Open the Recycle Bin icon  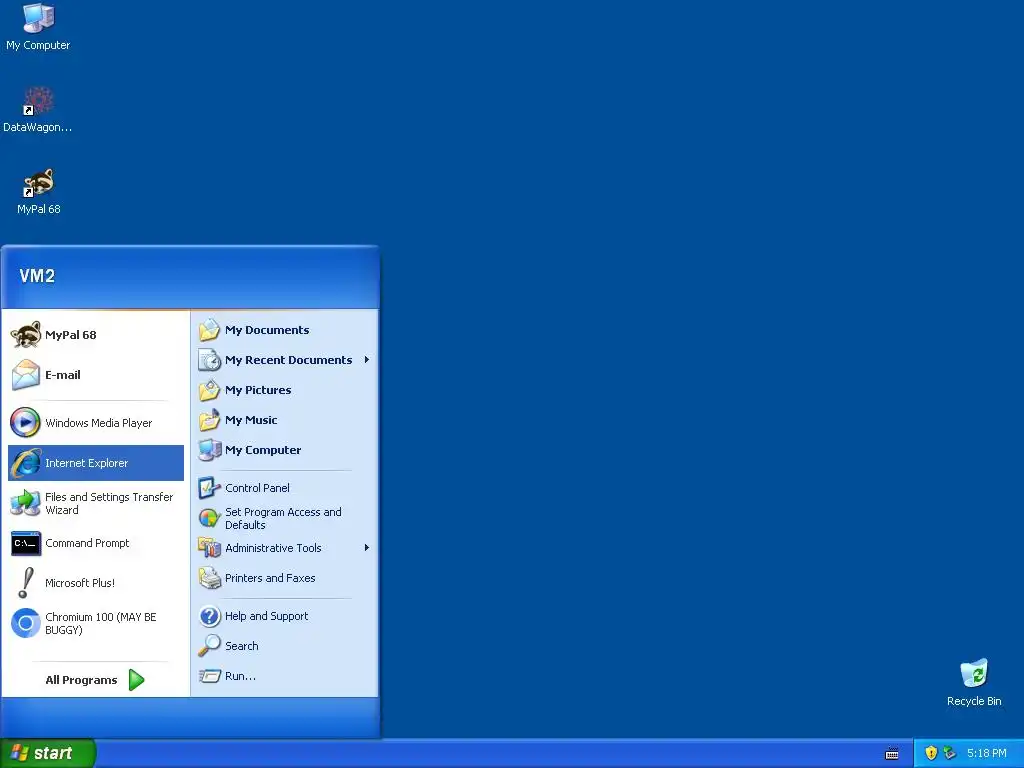(x=974, y=673)
